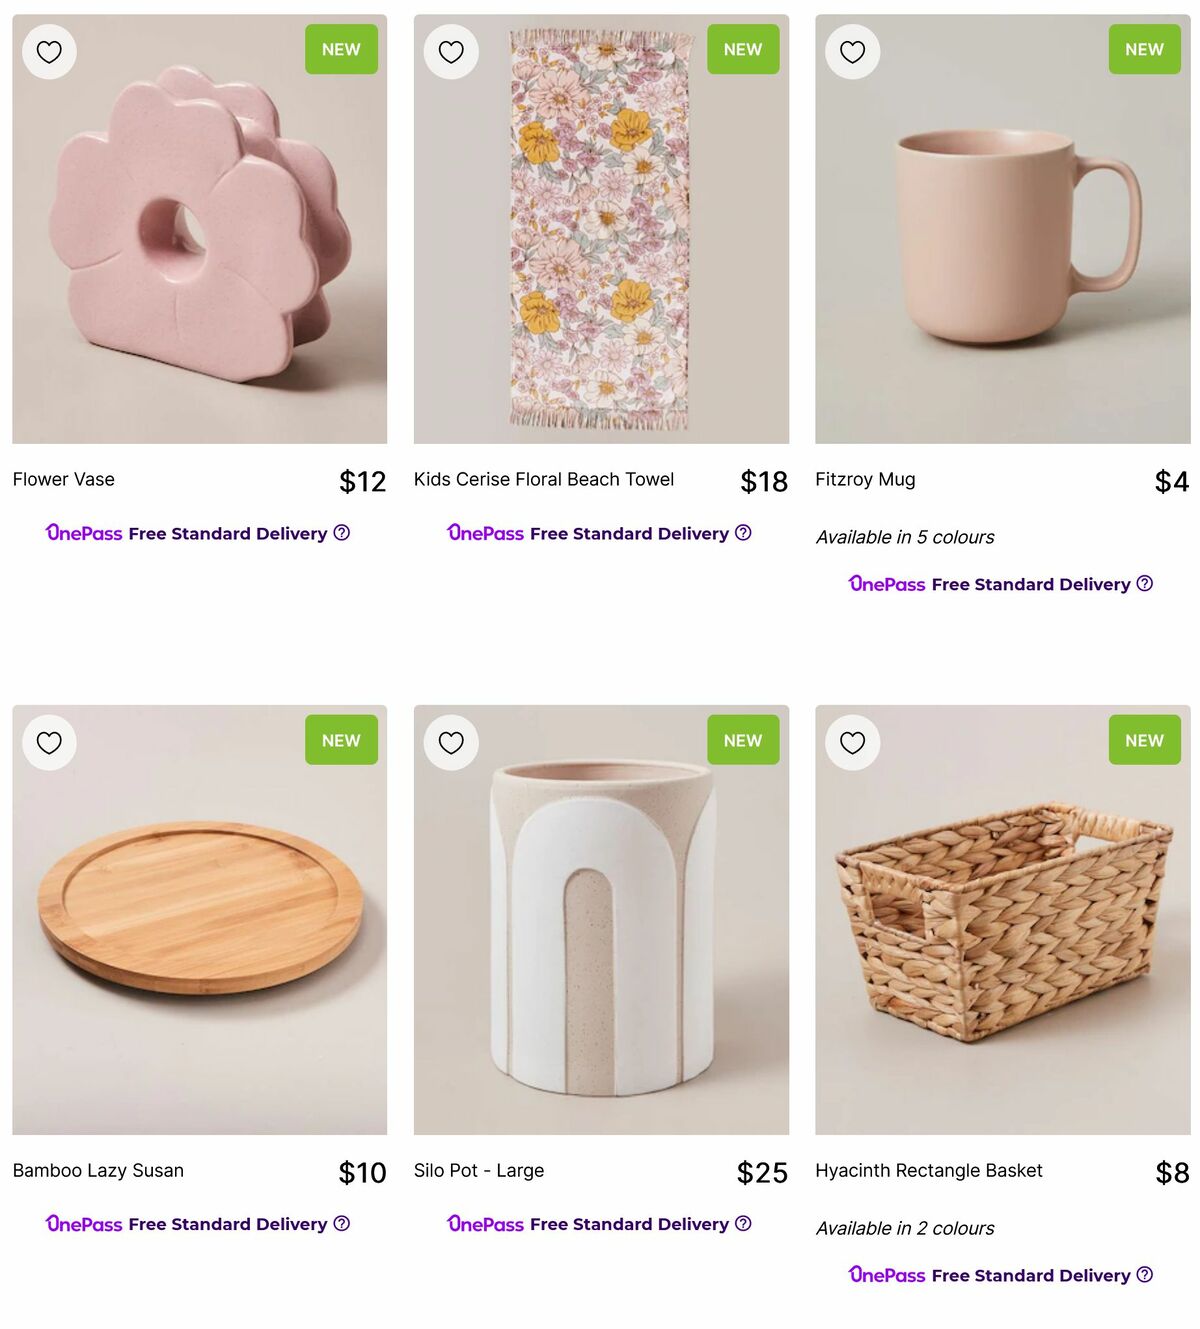Click the wishlist heart on the Fitzroy Mug
The height and width of the screenshot is (1329, 1200).
point(852,50)
